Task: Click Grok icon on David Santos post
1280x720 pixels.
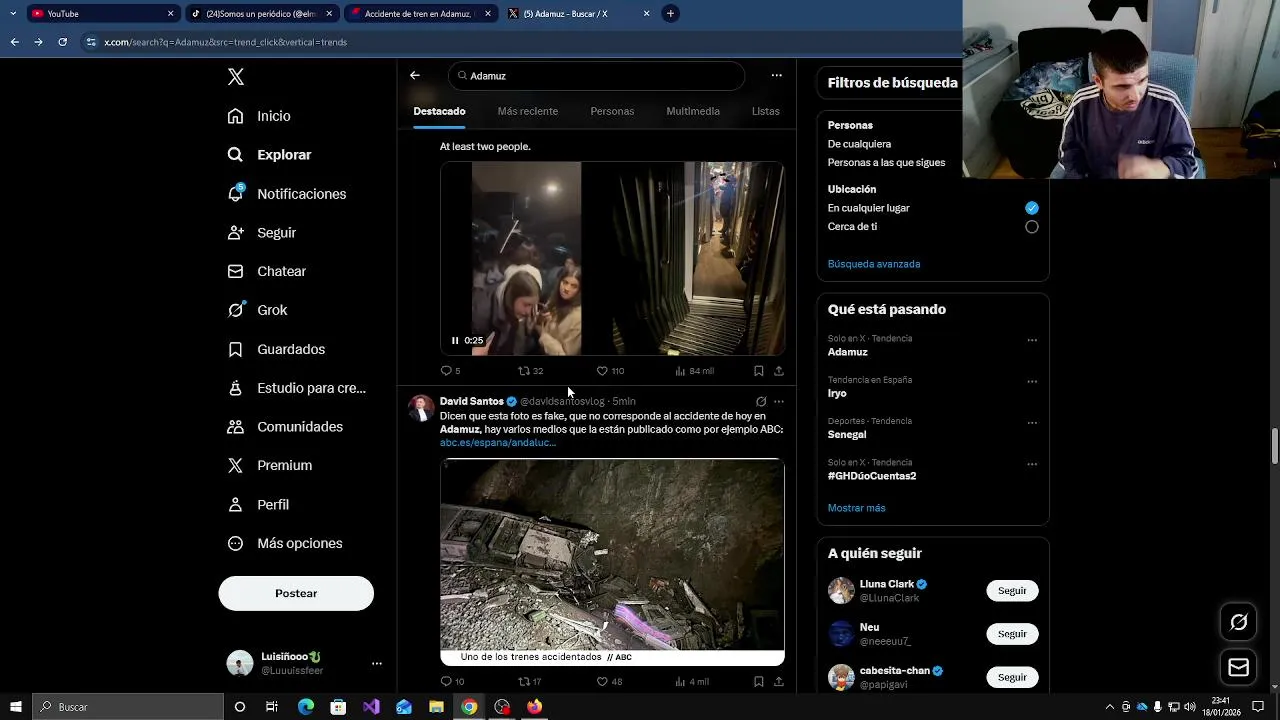Action: [x=761, y=402]
